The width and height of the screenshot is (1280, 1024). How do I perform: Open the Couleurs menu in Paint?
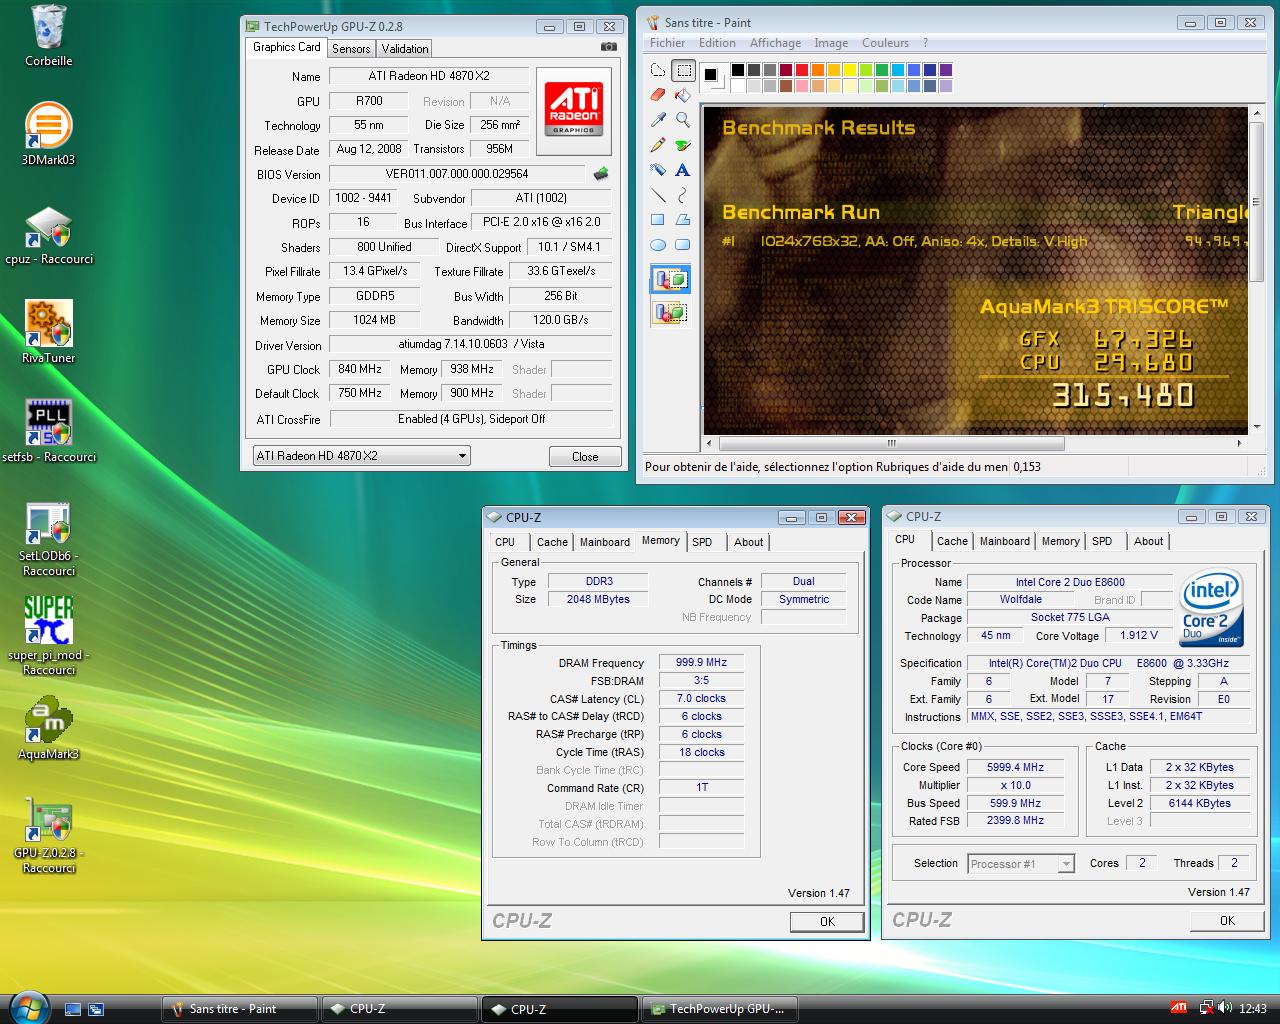click(885, 43)
